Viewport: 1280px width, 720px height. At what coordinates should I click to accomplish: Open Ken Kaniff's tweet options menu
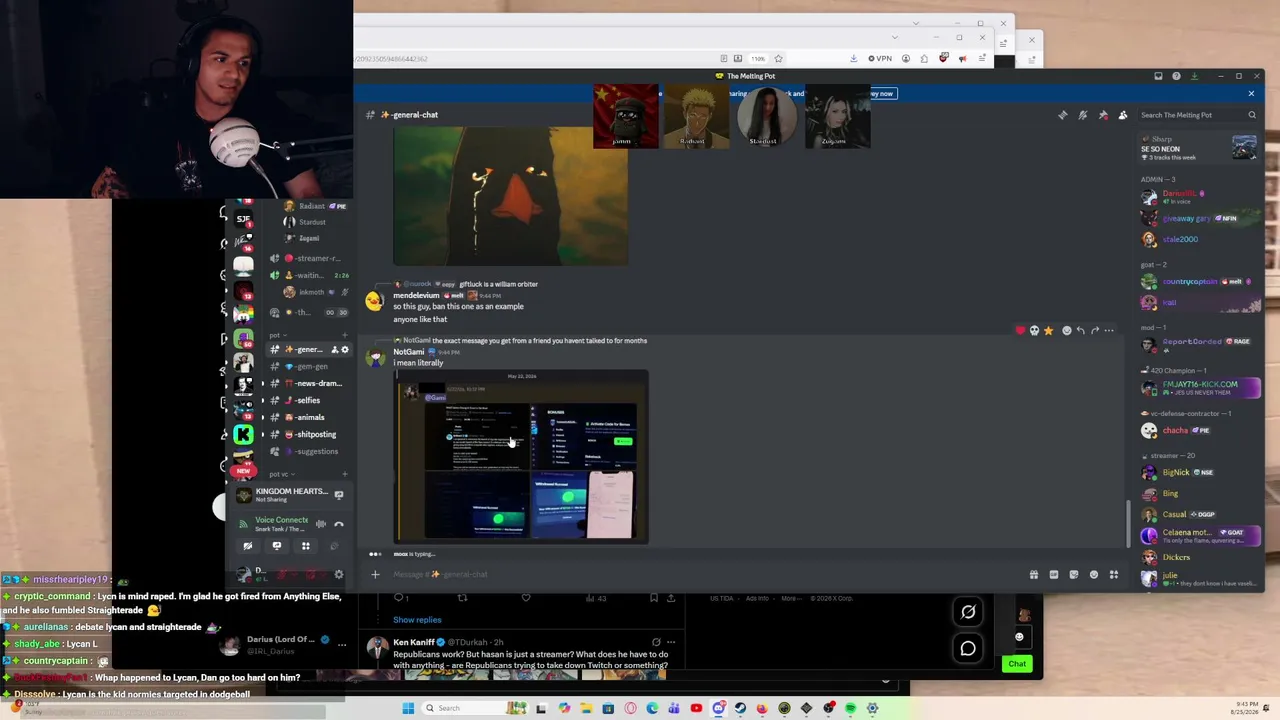pyautogui.click(x=671, y=642)
